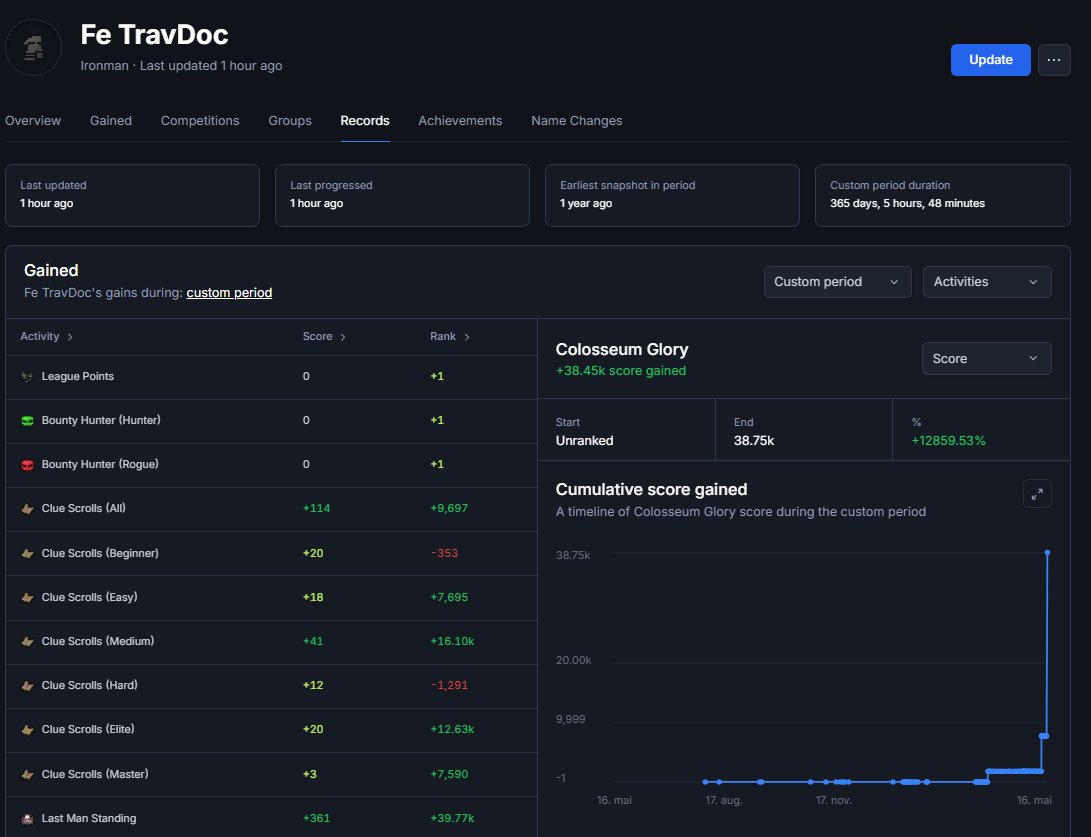Open the Groups tab
Screen dimensions: 1091x837
point(289,120)
